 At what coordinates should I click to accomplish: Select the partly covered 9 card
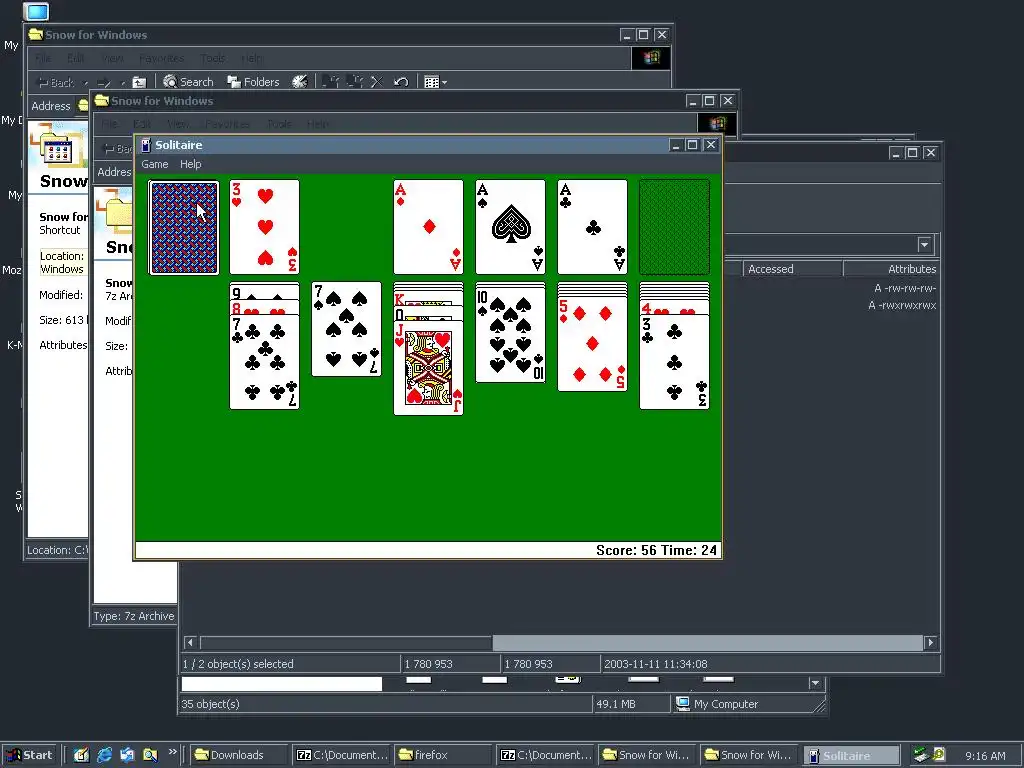264,291
